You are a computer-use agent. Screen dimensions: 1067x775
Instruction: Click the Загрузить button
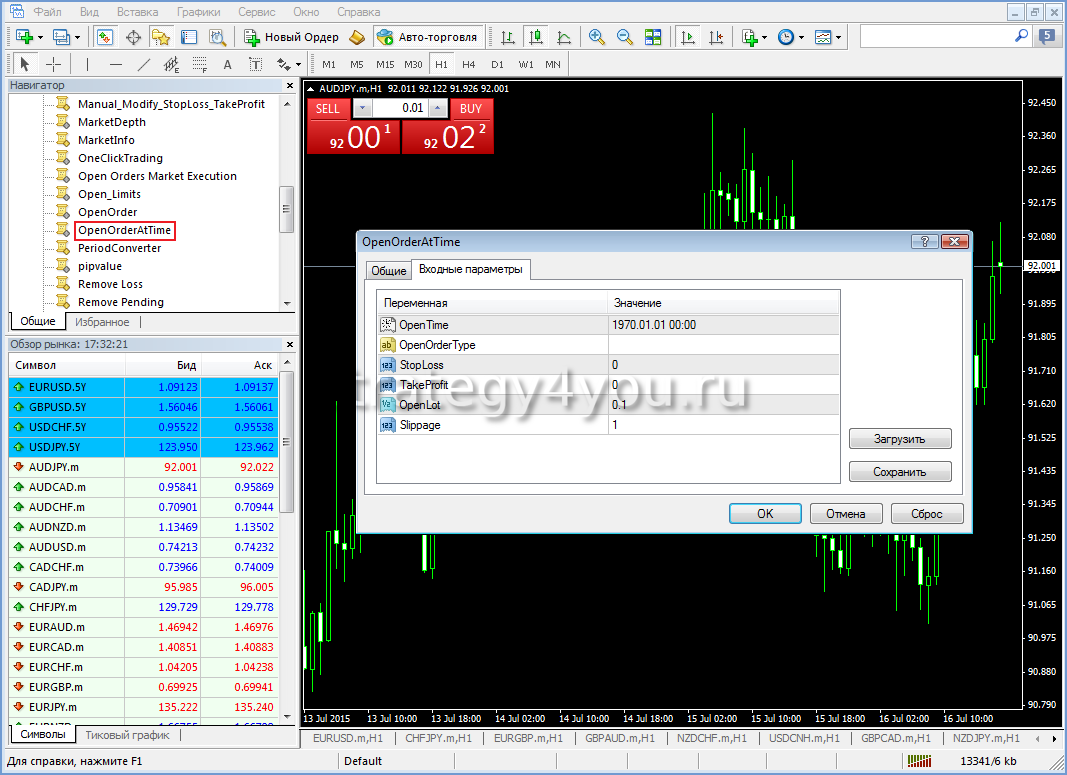[900, 439]
